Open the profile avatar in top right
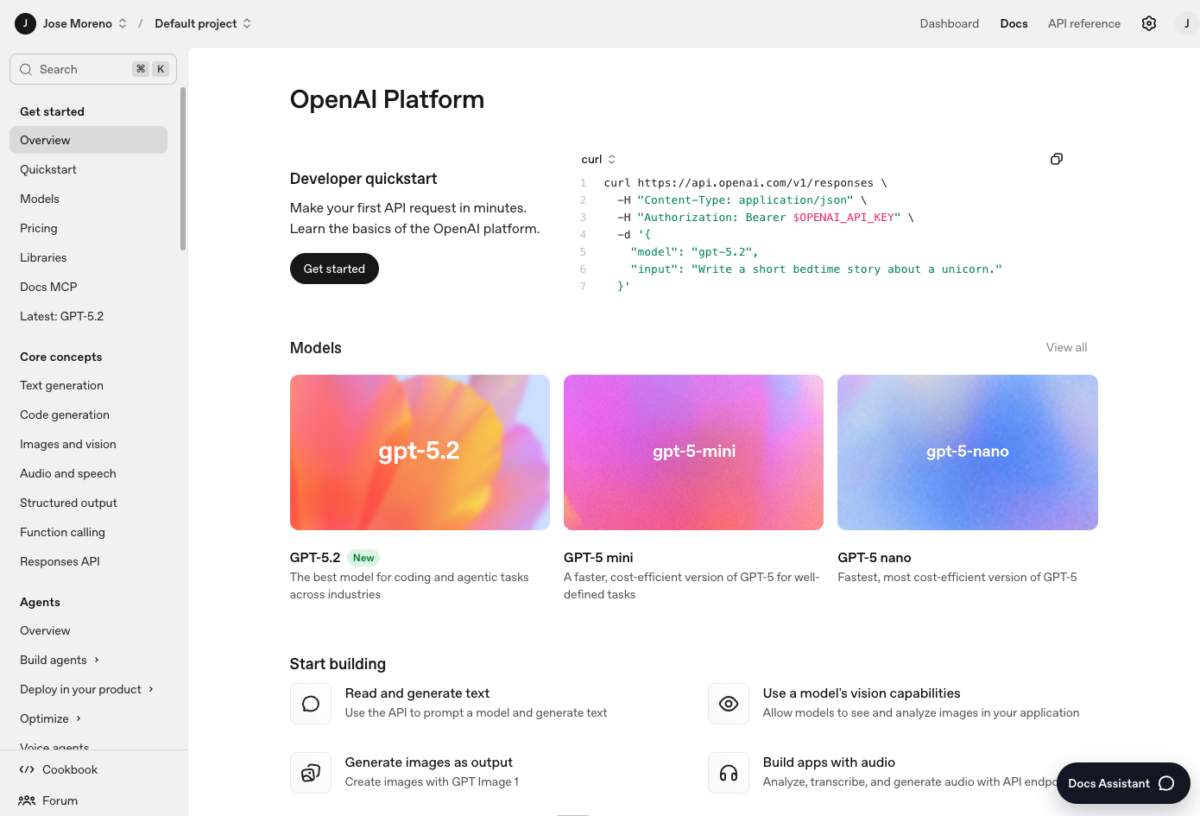Viewport: 1200px width, 816px height. [1186, 22]
